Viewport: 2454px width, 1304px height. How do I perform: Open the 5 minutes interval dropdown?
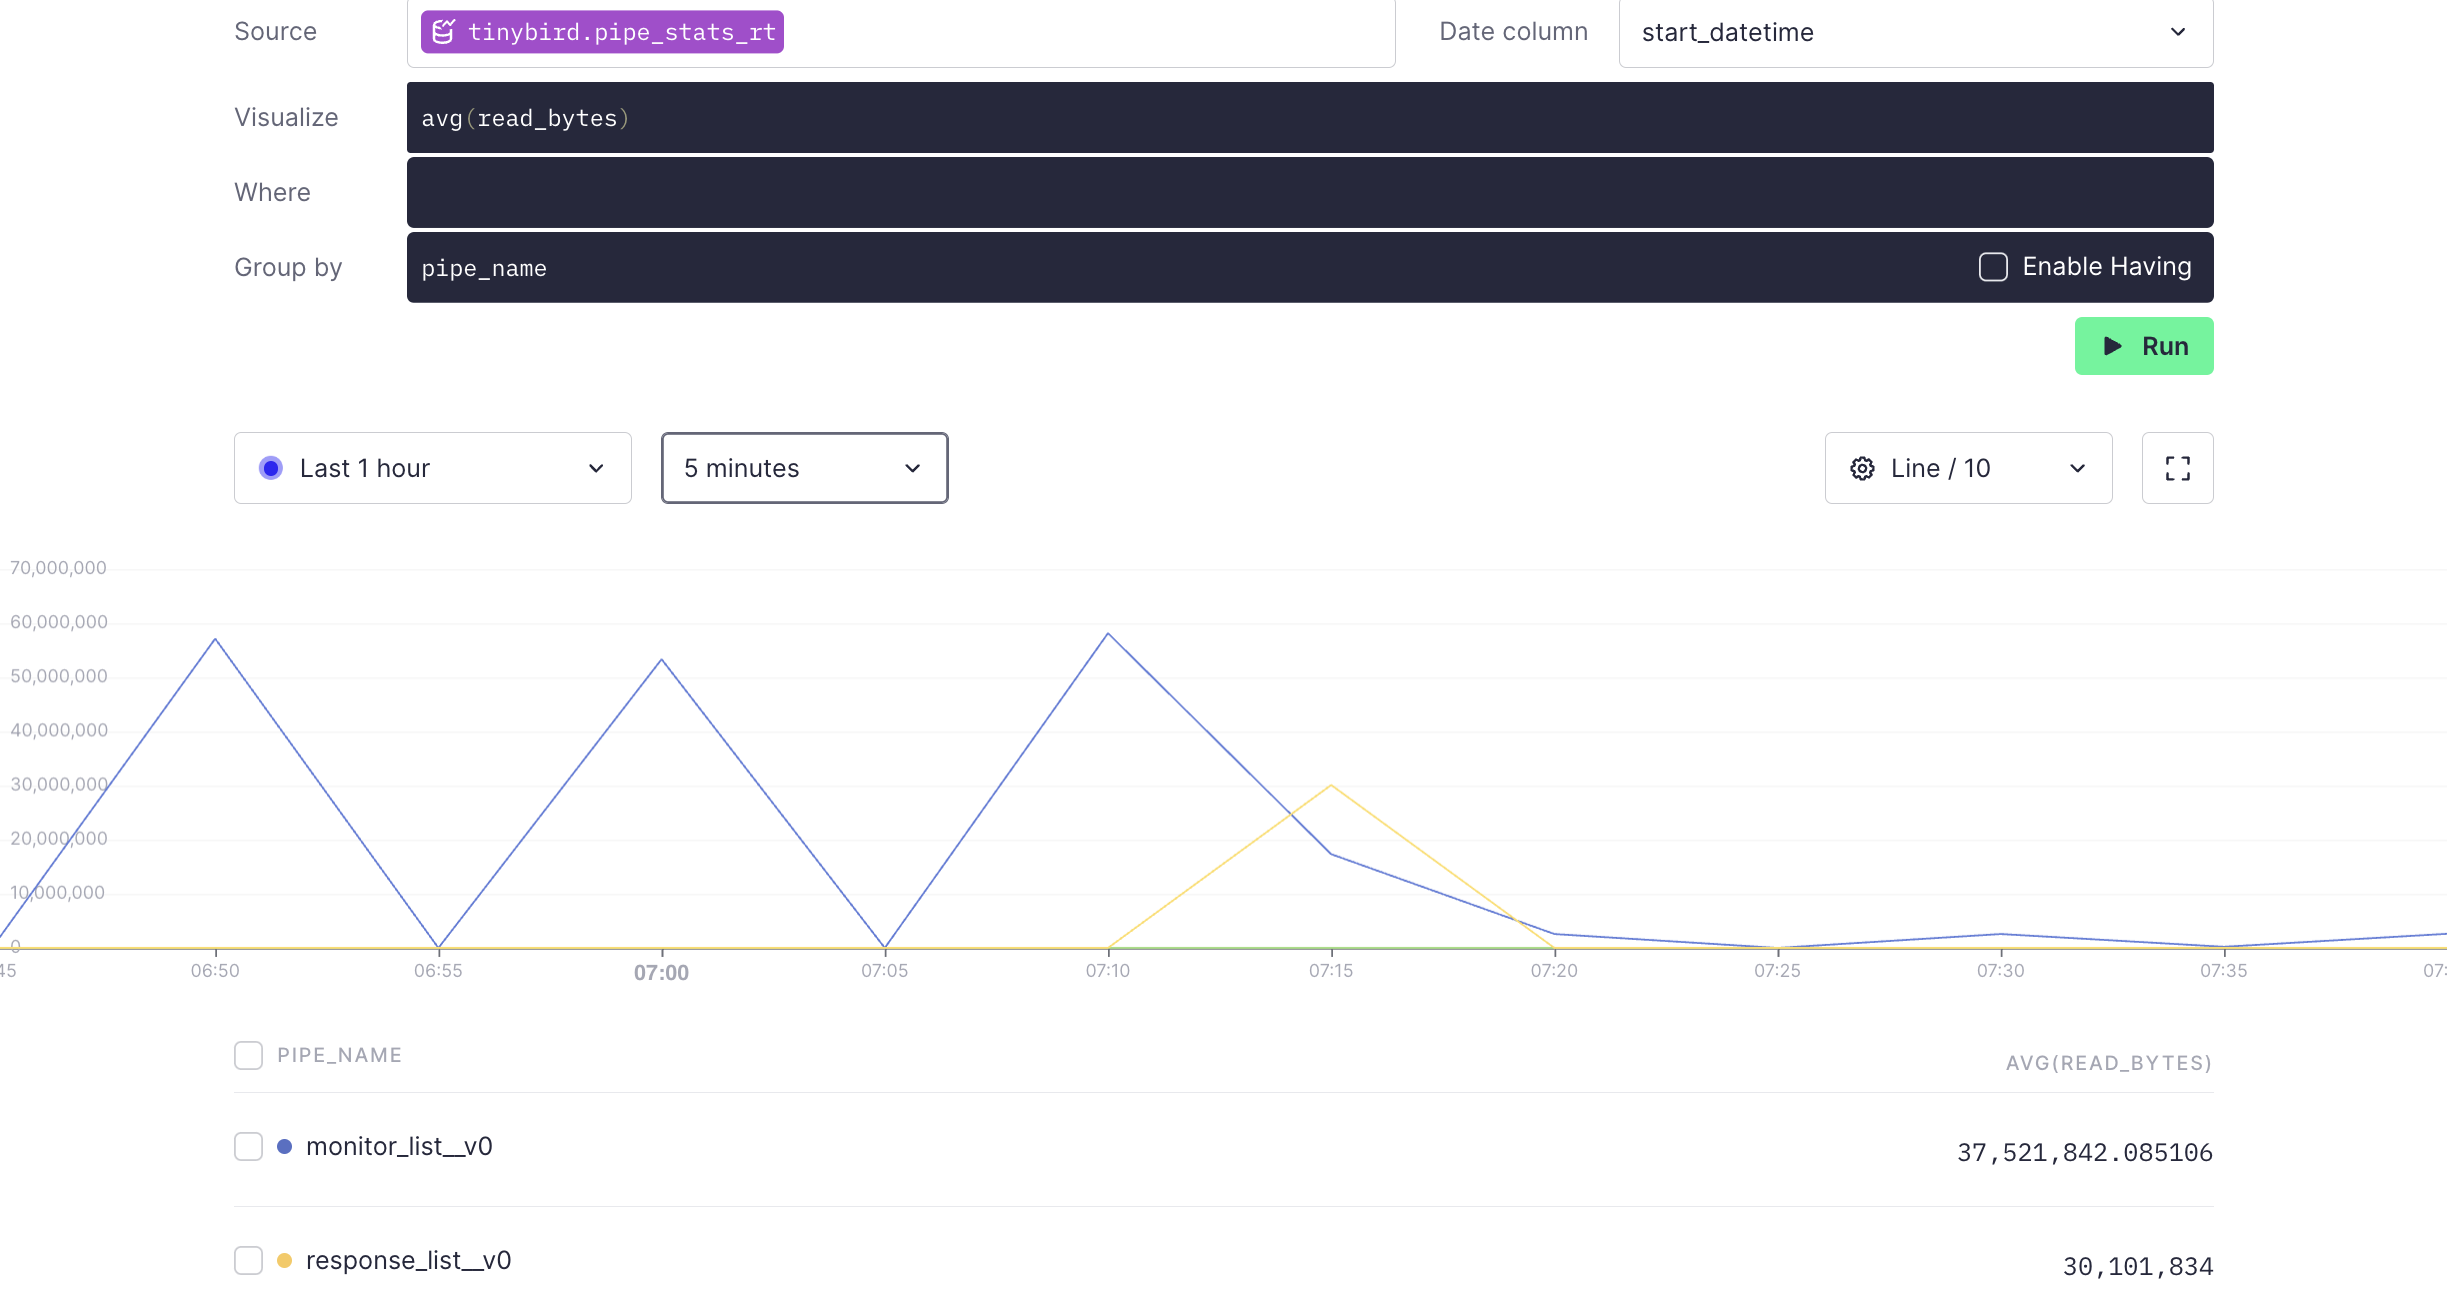(x=803, y=468)
